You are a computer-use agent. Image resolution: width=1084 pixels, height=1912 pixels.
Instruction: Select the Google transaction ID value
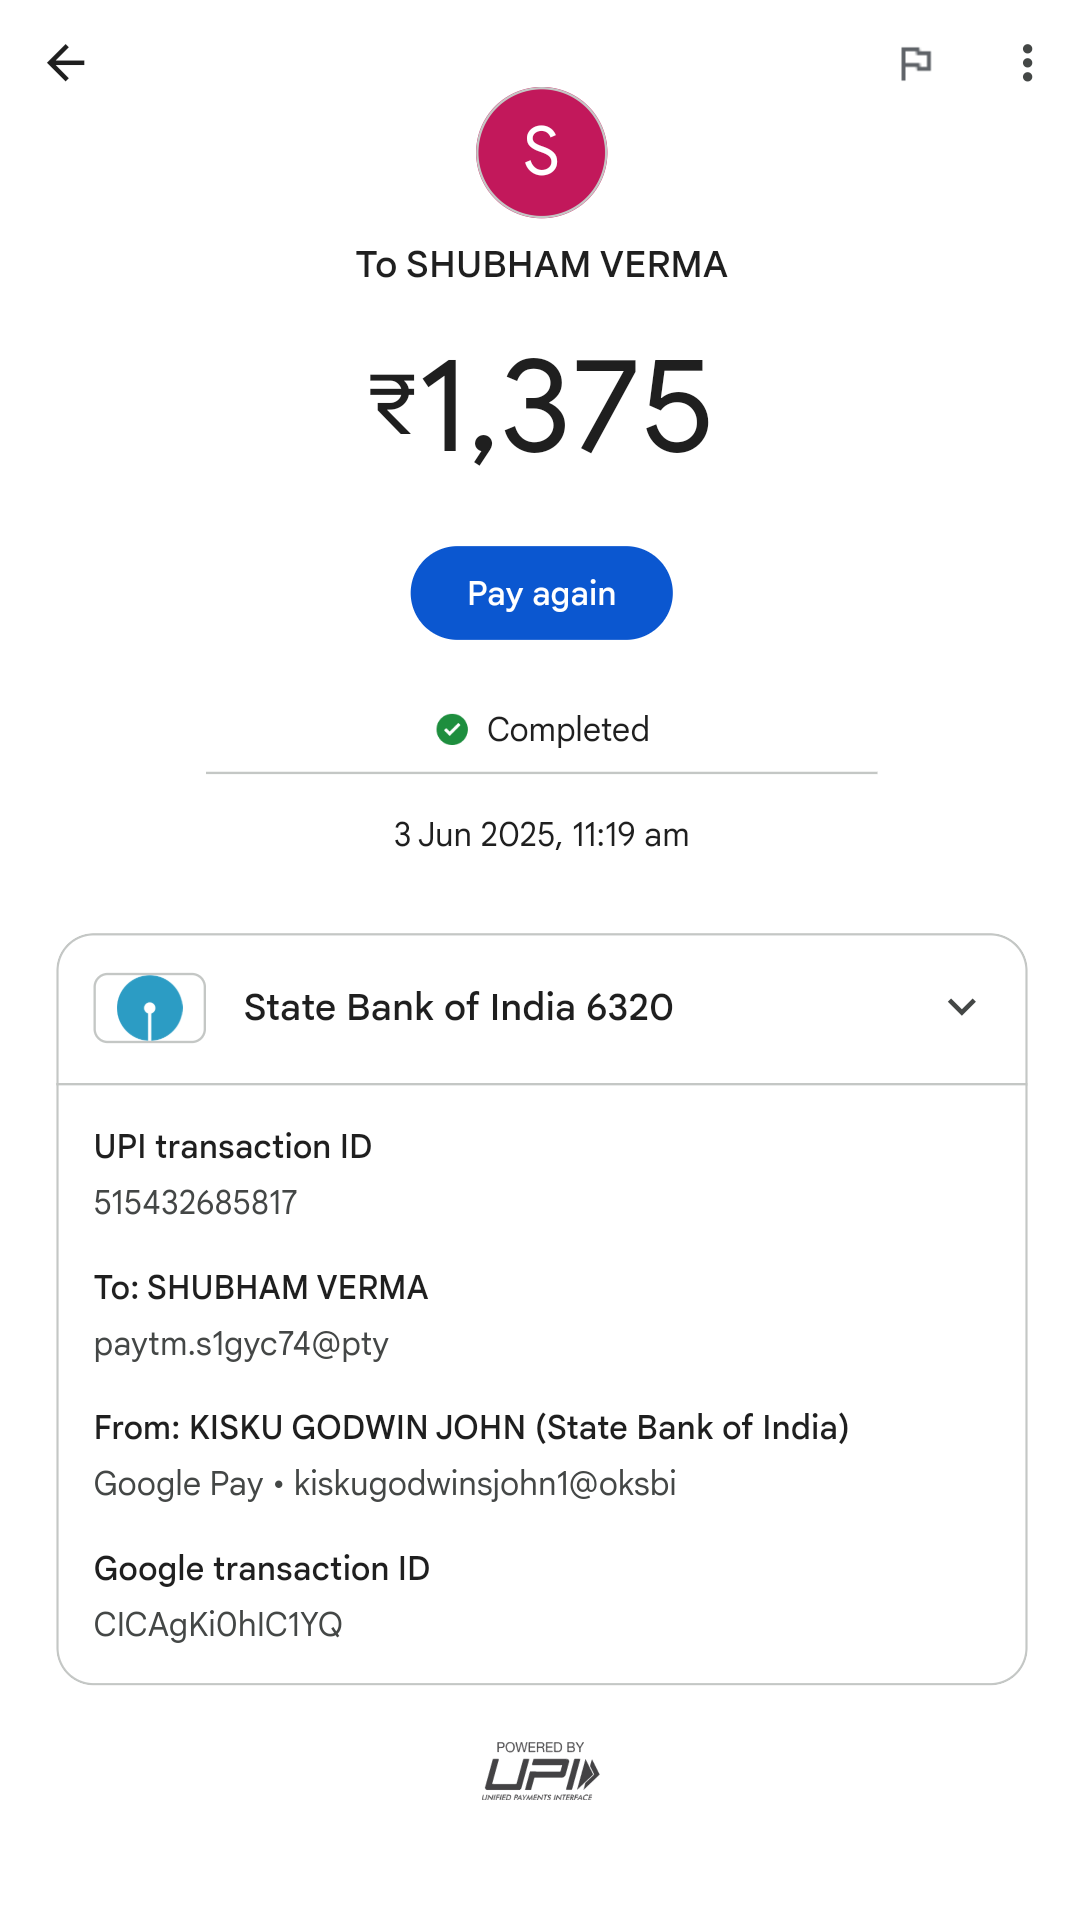[218, 1625]
